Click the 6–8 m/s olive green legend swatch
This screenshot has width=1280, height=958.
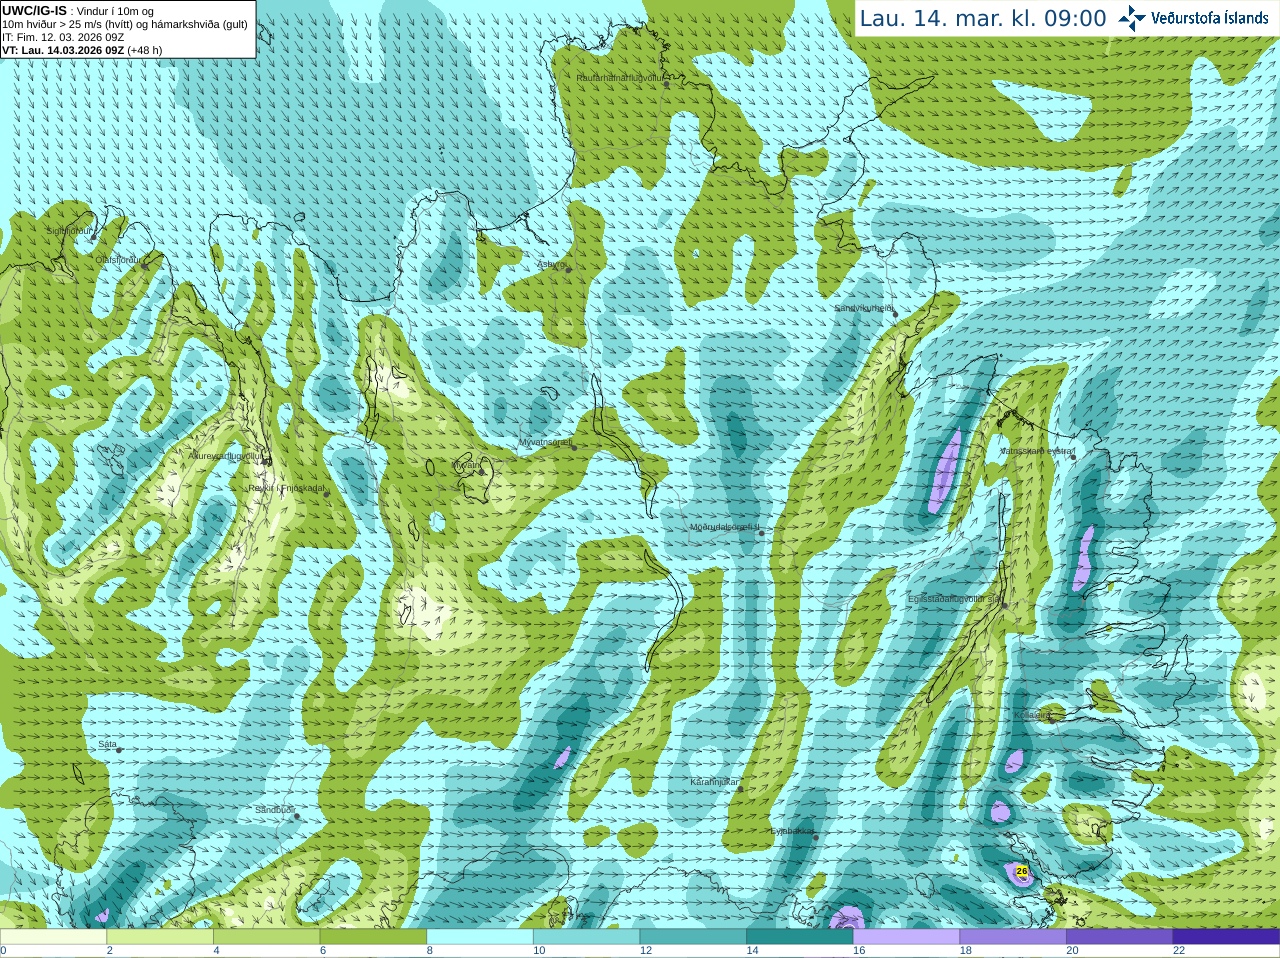(373, 937)
